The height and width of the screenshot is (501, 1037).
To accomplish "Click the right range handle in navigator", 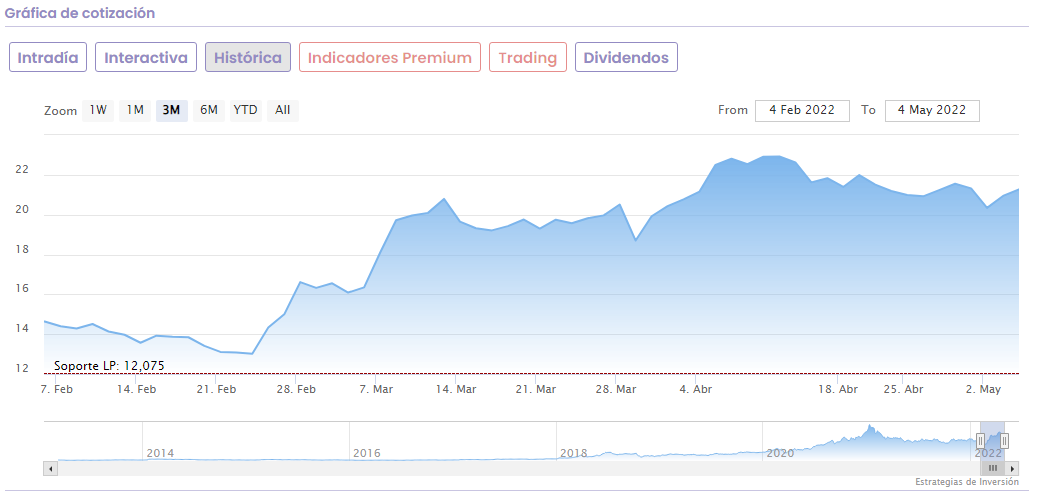I will click(1004, 441).
